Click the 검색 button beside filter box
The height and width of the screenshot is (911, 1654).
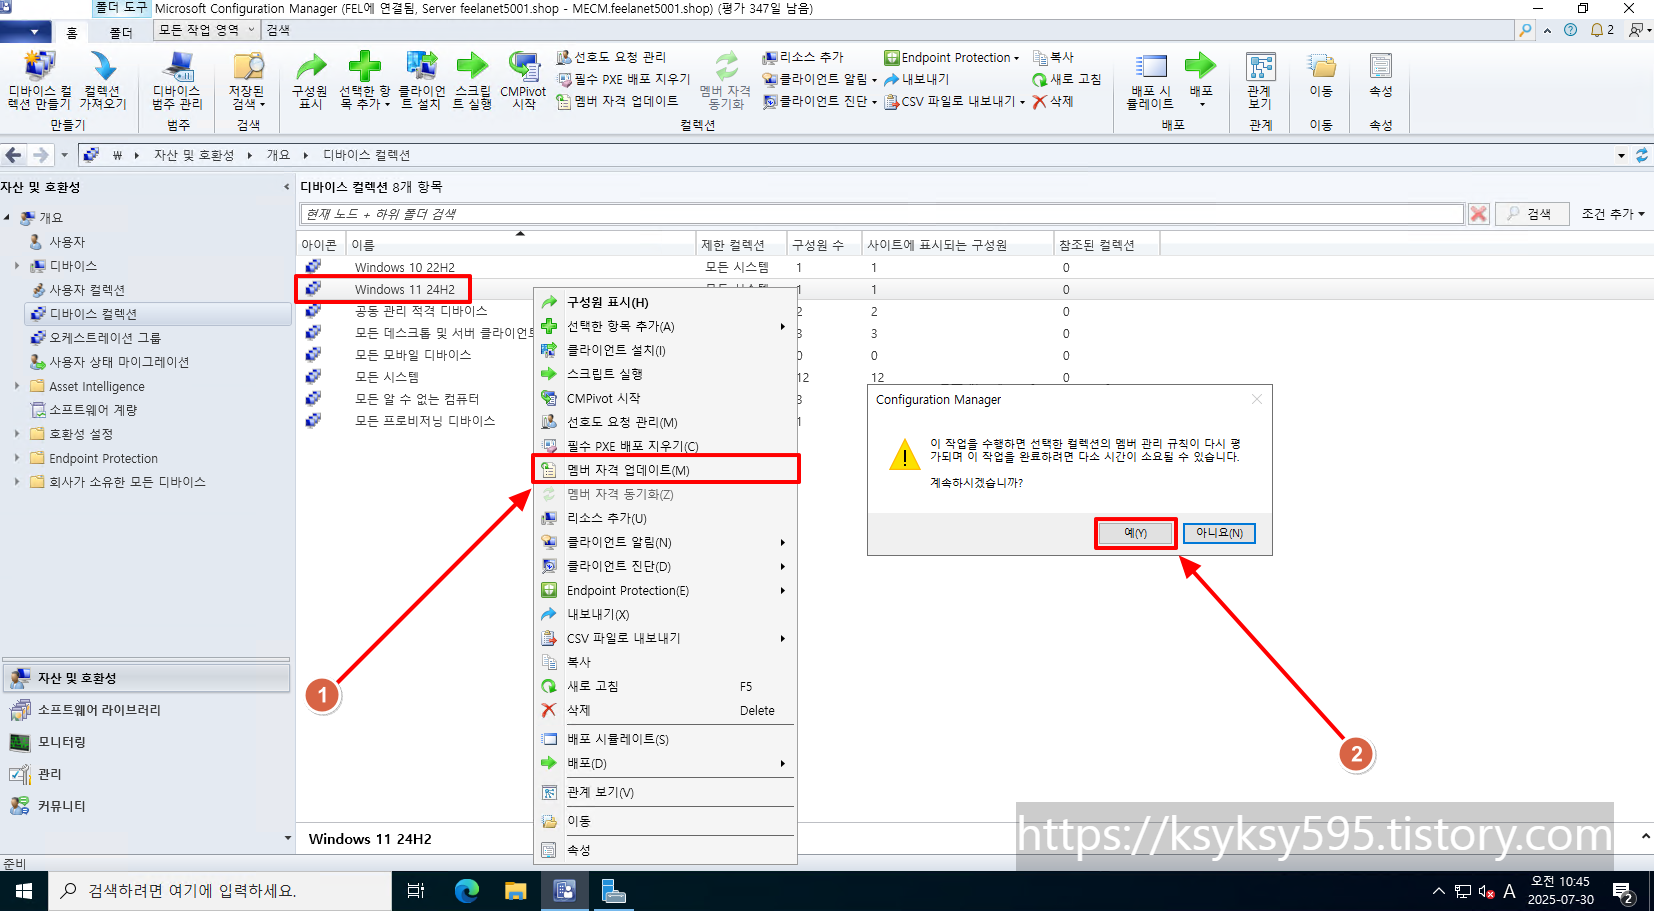coord(1530,214)
